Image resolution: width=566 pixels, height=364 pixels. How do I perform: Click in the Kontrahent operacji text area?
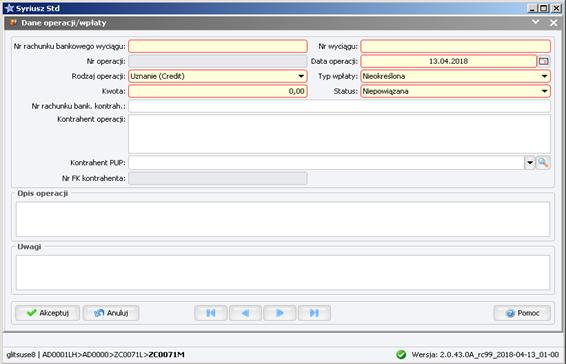click(x=339, y=134)
